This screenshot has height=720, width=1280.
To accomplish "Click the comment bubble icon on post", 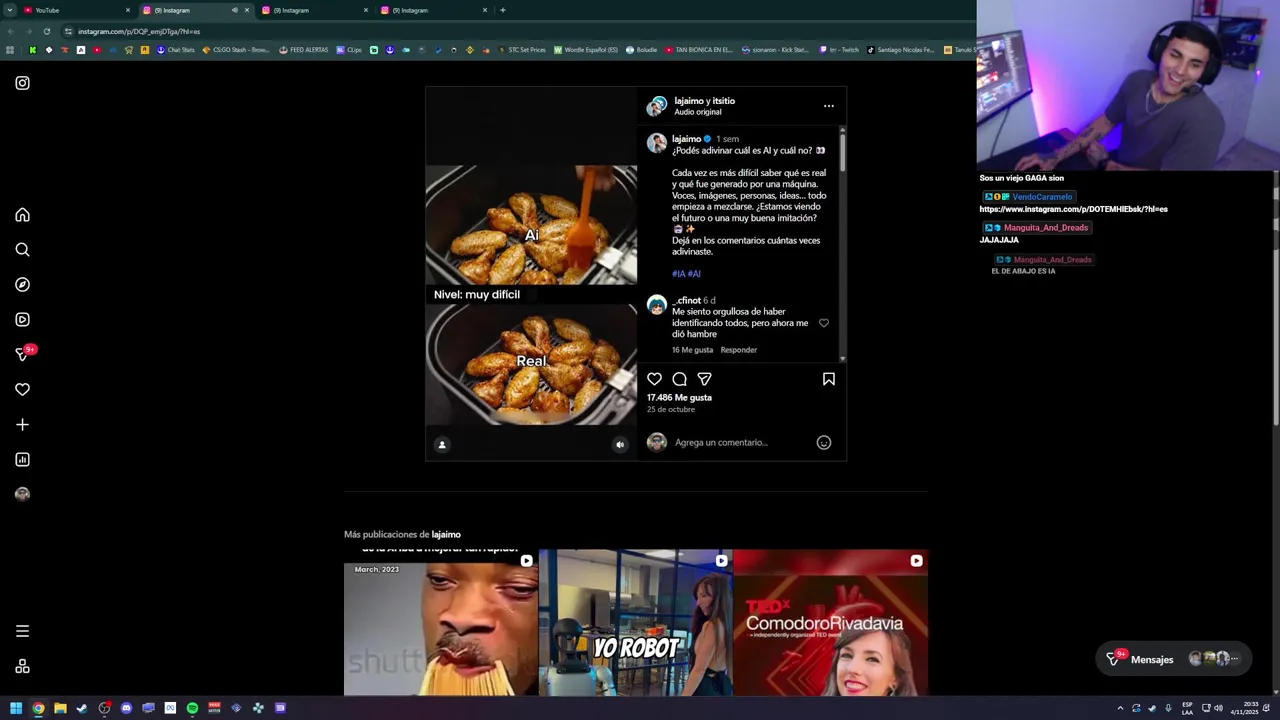I will point(679,379).
